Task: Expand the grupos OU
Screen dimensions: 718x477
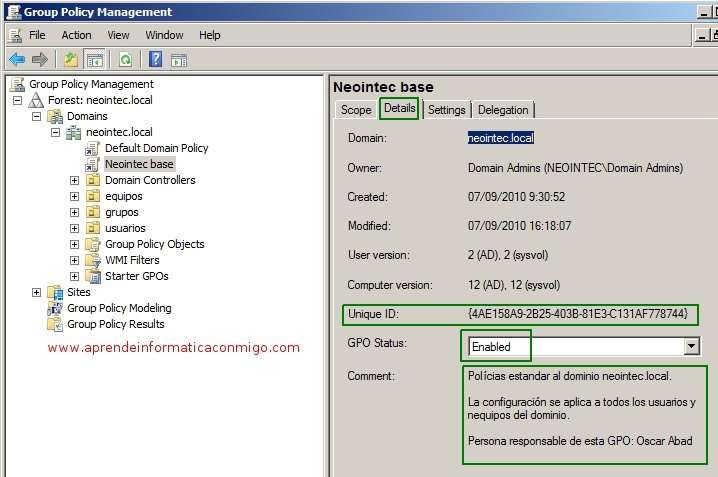Action: pyautogui.click(x=74, y=212)
